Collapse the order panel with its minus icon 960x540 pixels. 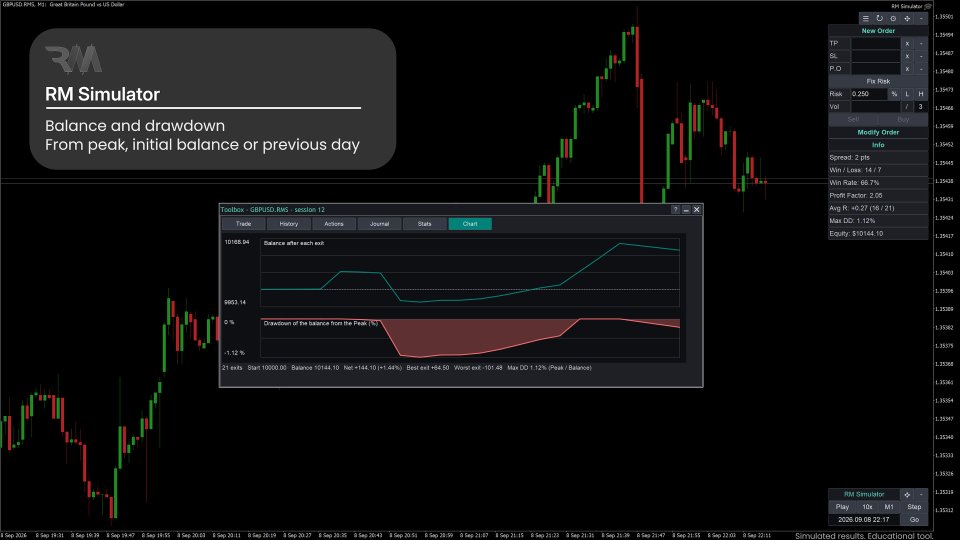(x=921, y=18)
